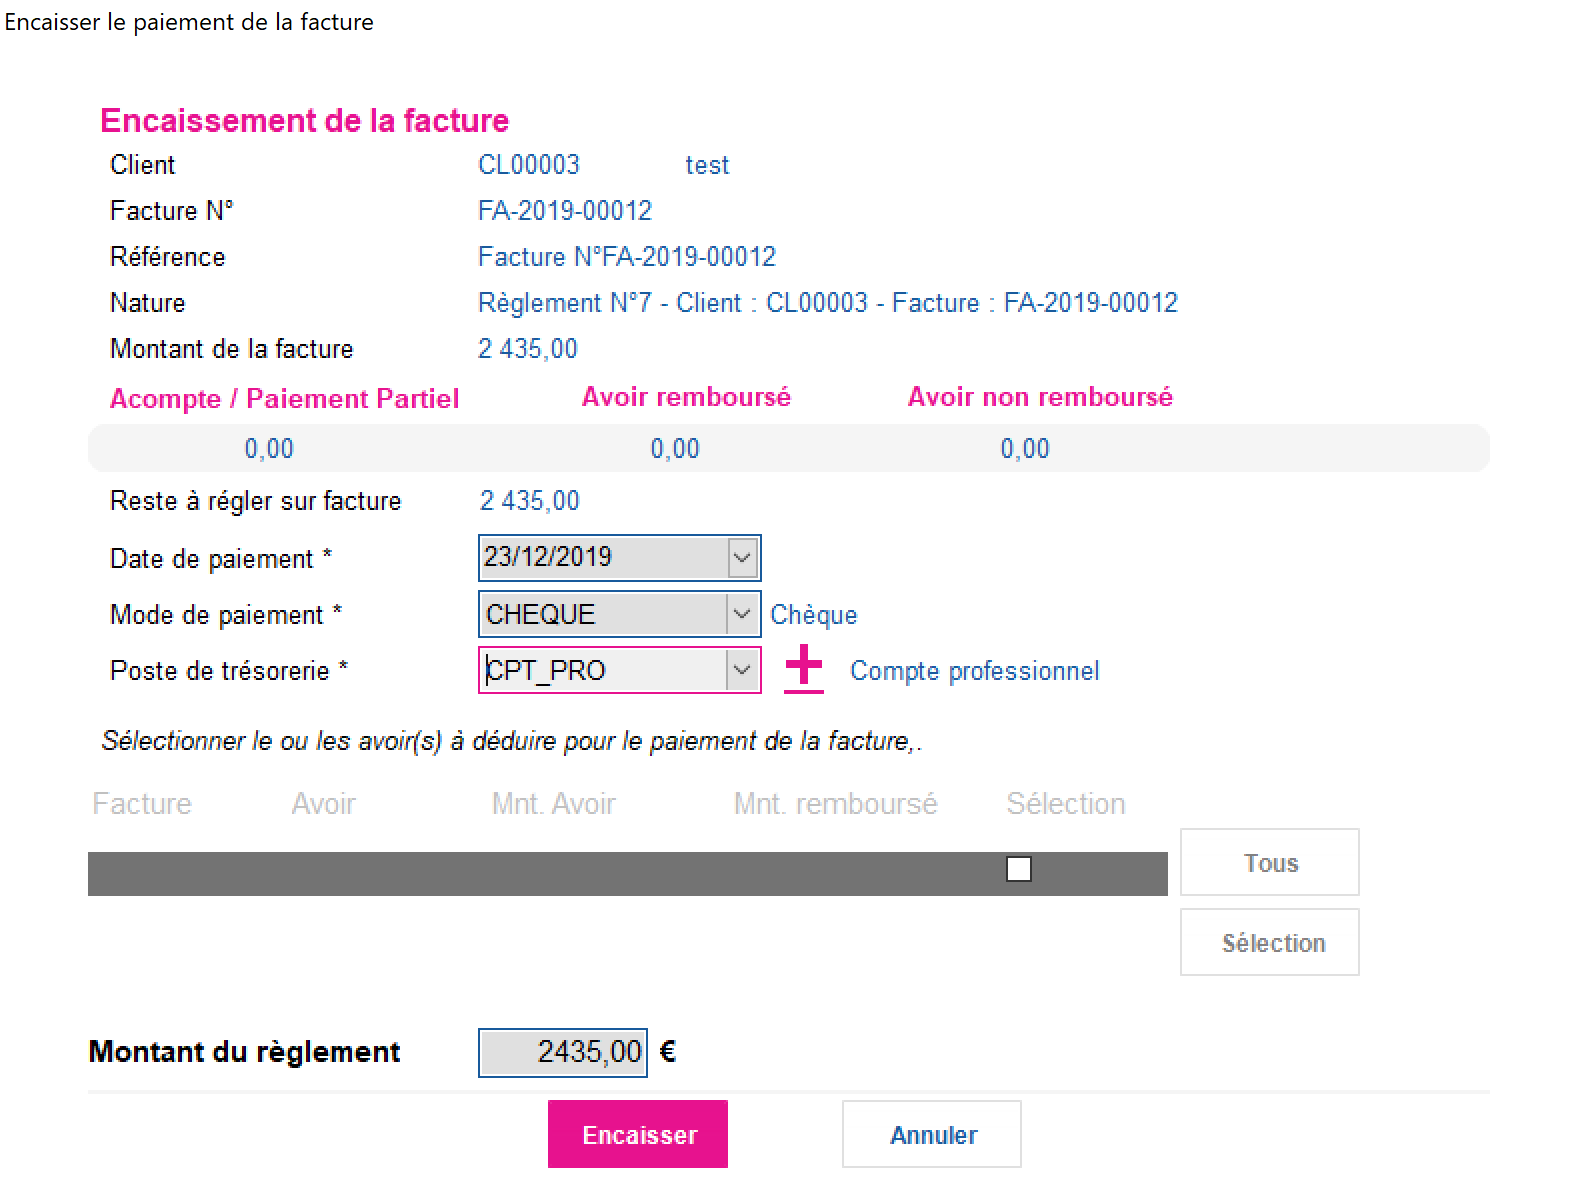This screenshot has height=1183, width=1573.
Task: Add a new treasury account with plus icon
Action: pos(804,669)
